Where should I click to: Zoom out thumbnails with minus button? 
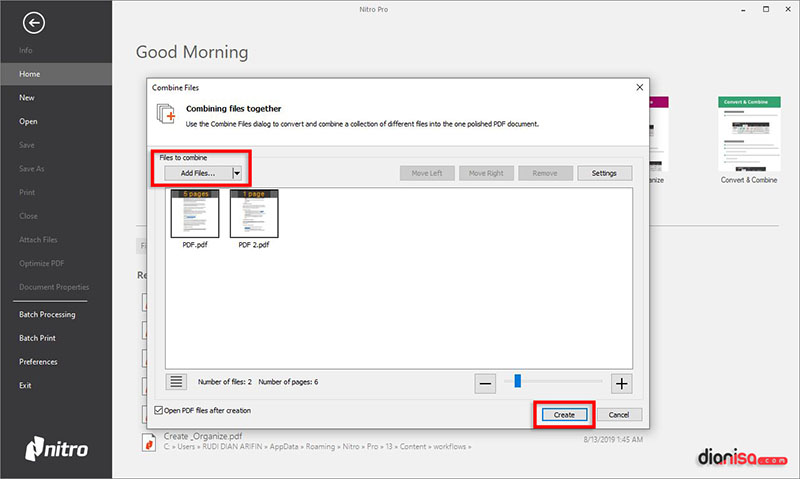pyautogui.click(x=485, y=384)
